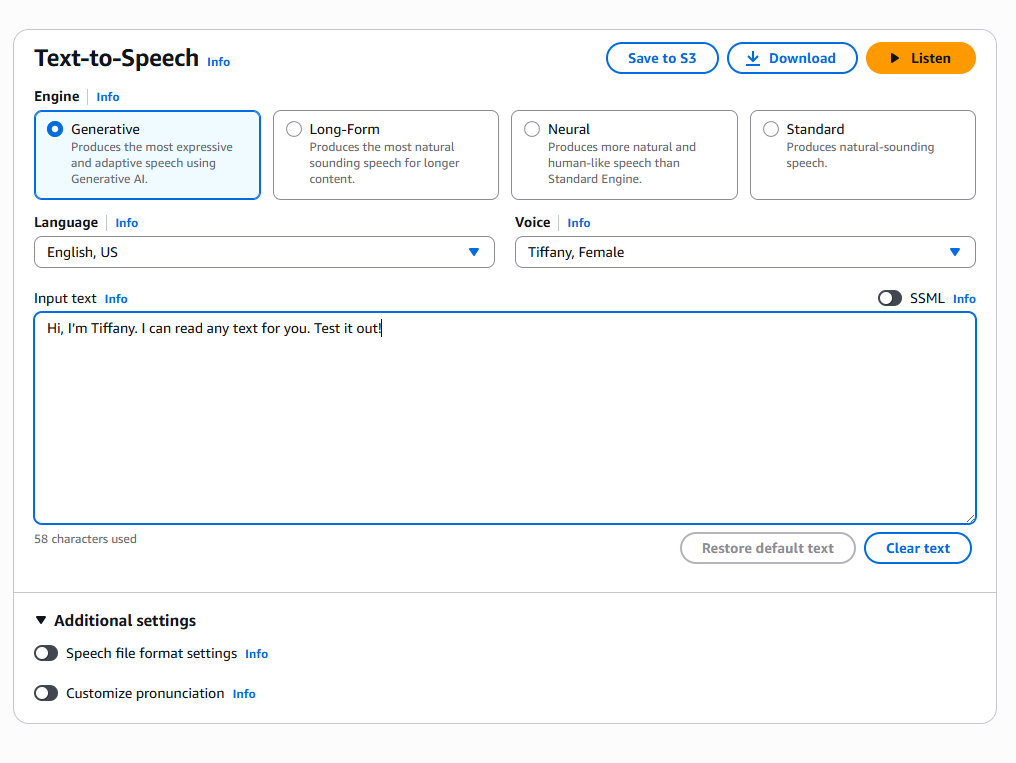
Task: Select the Generative engine radio button
Action: (x=55, y=129)
